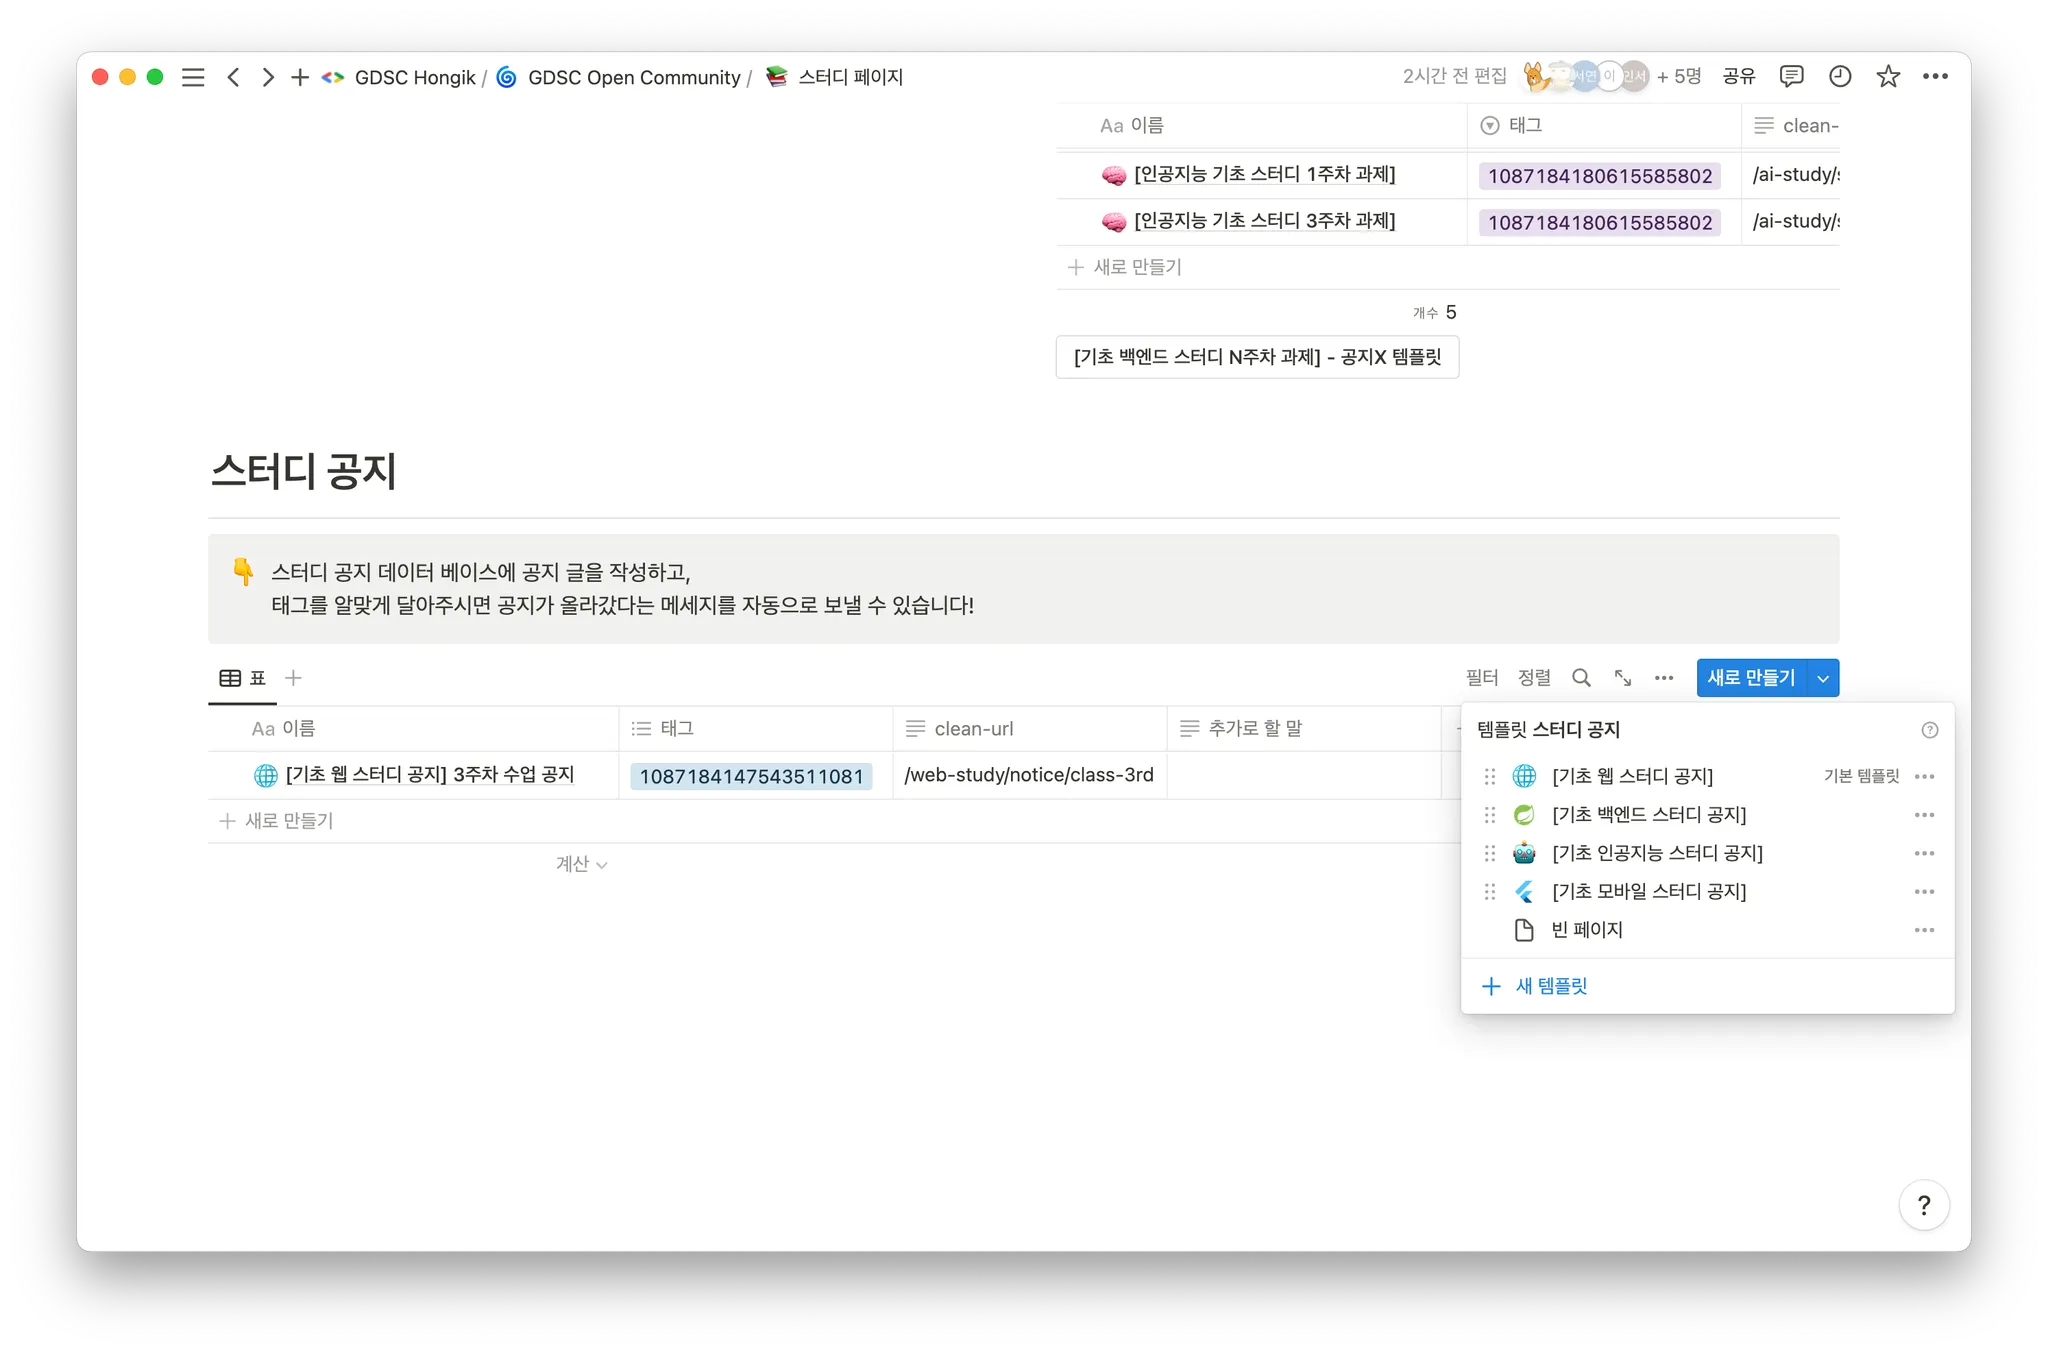This screenshot has width=2048, height=1353.
Task: Toggle the sidebar hamburger menu
Action: tap(193, 77)
